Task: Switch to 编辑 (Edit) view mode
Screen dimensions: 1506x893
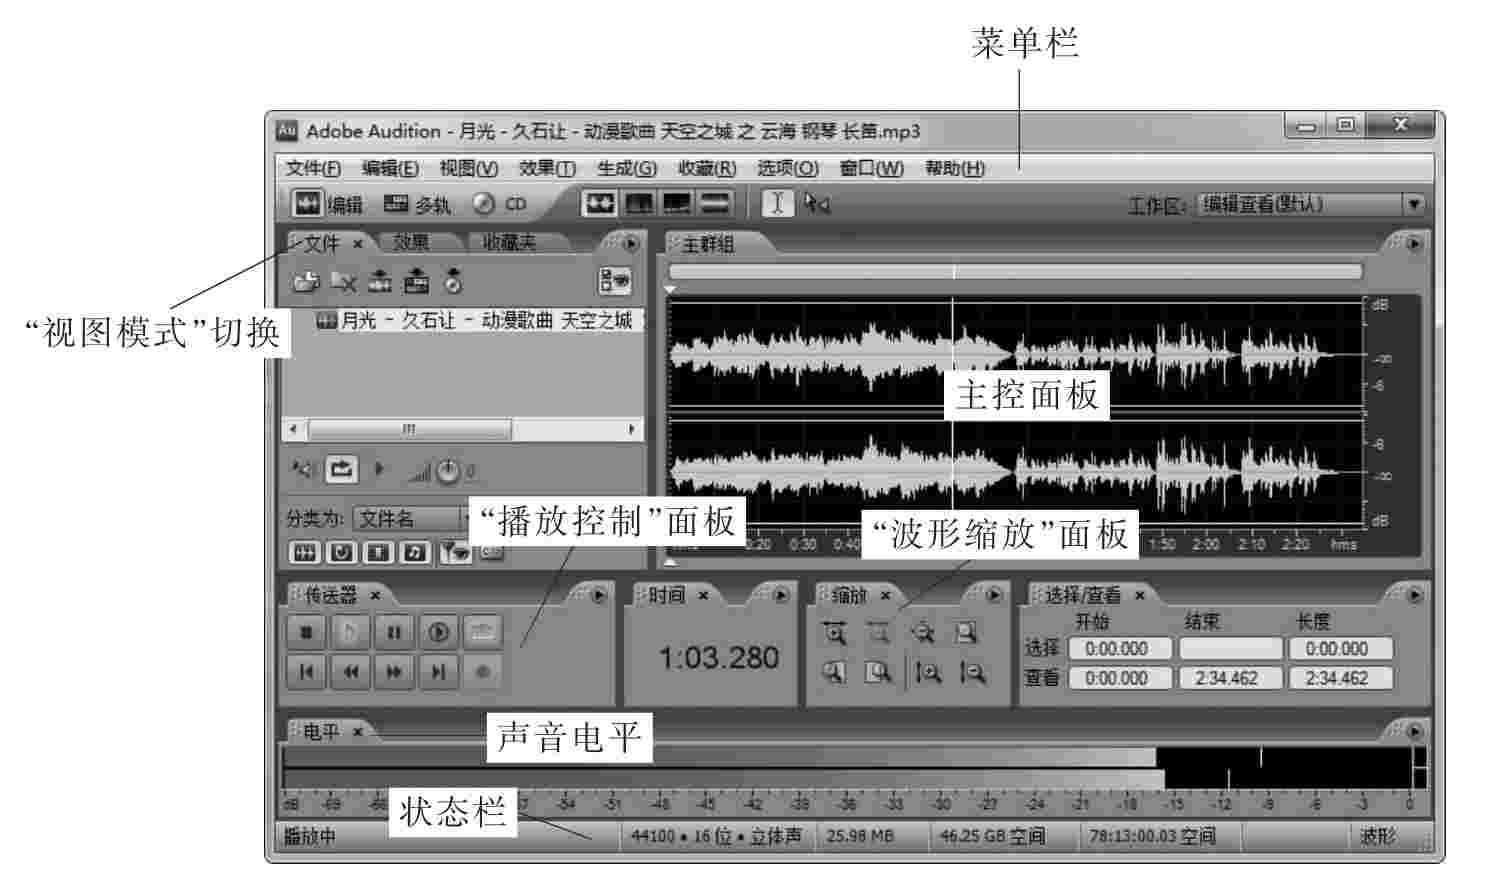Action: [x=328, y=204]
